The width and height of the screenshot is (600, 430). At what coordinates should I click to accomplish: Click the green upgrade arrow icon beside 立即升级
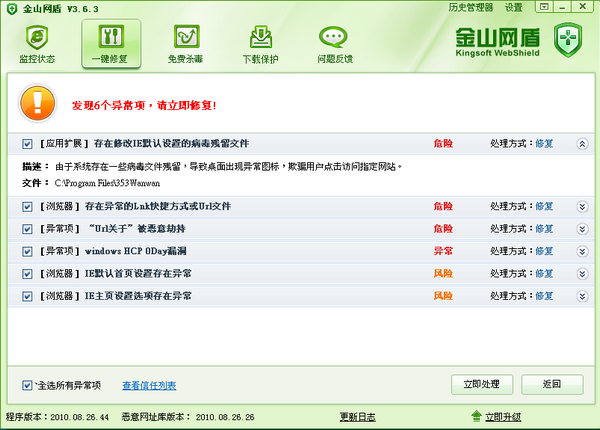[476, 416]
